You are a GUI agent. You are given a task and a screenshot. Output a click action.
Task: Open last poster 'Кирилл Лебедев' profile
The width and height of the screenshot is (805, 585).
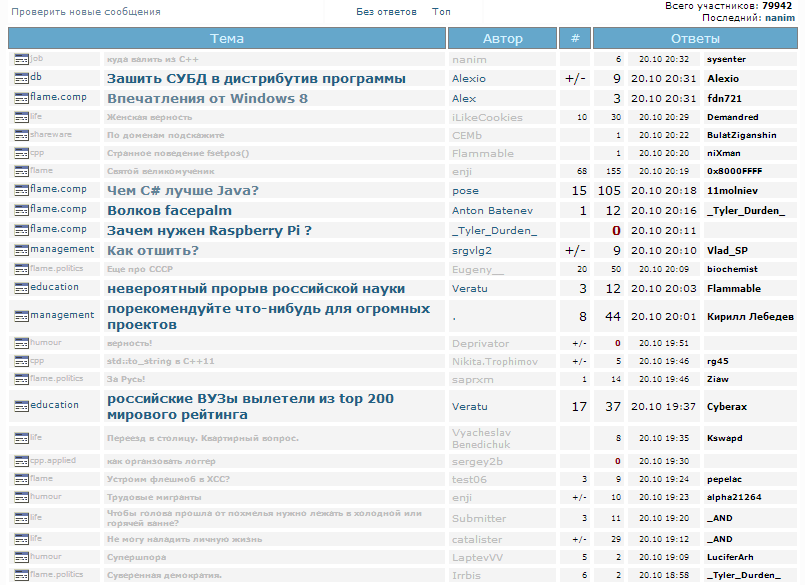coord(750,316)
